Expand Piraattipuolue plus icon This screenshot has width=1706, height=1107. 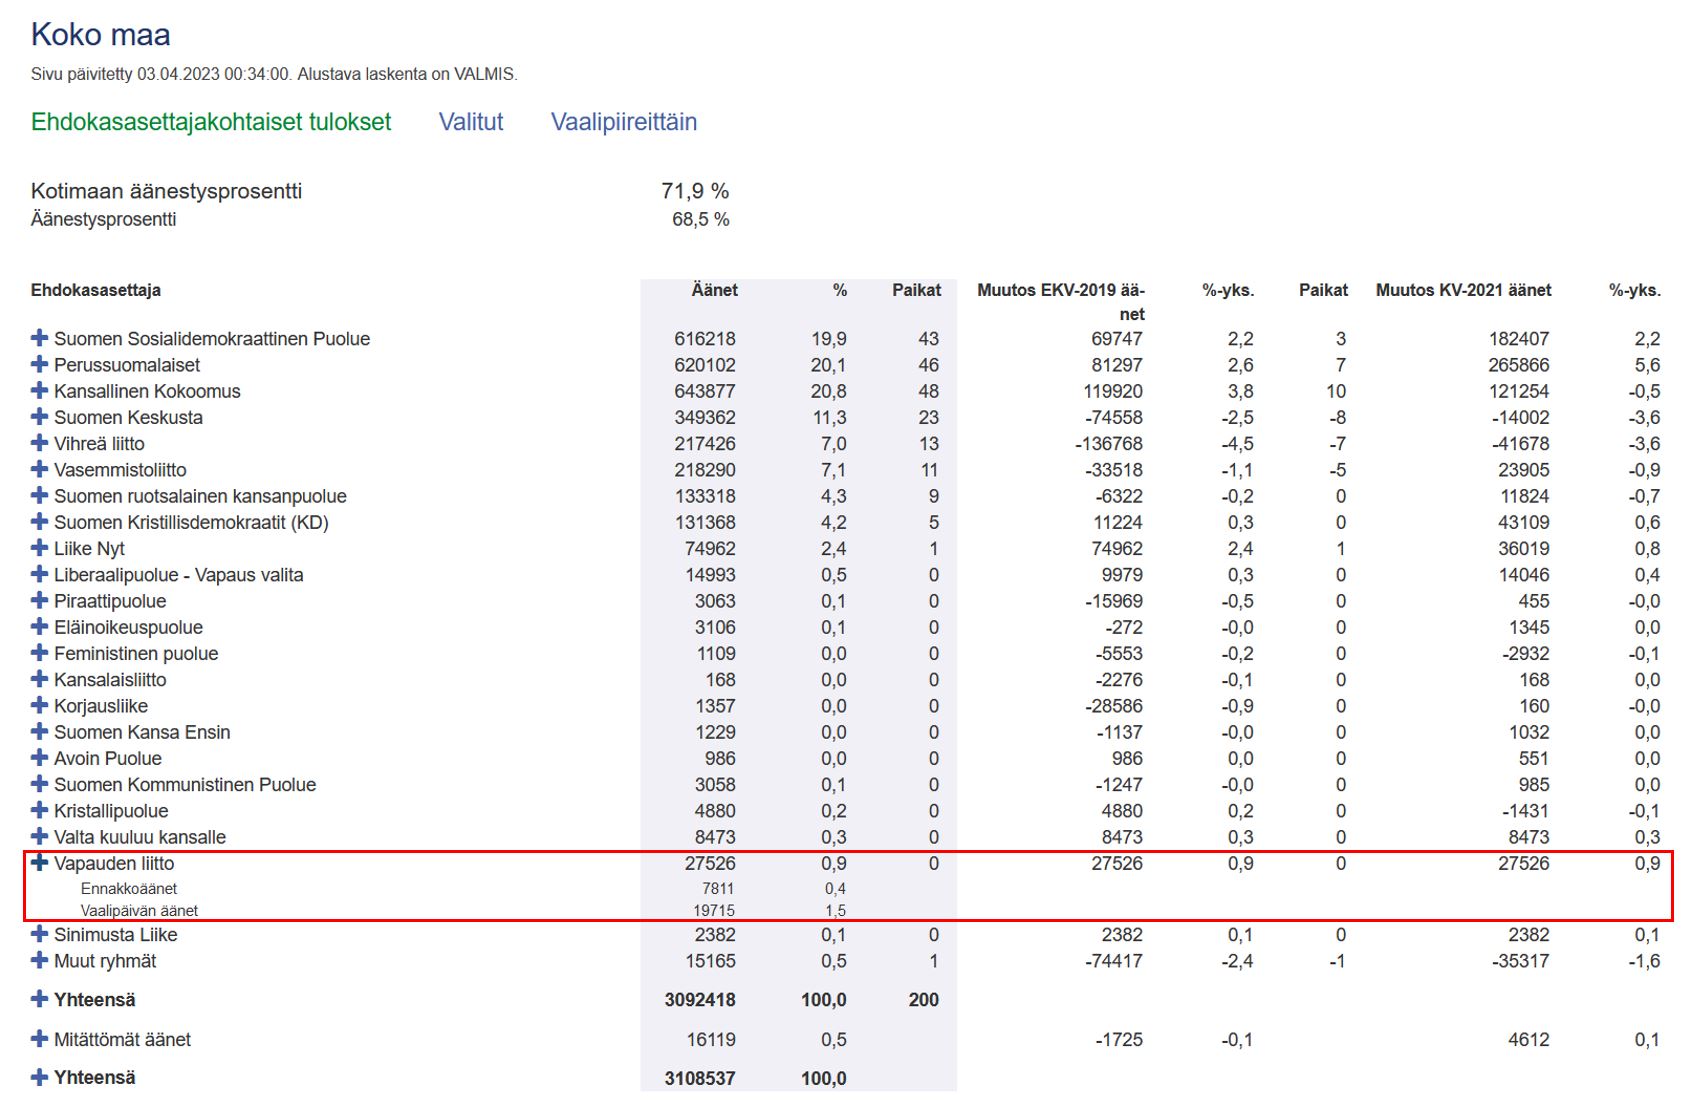pyautogui.click(x=39, y=600)
